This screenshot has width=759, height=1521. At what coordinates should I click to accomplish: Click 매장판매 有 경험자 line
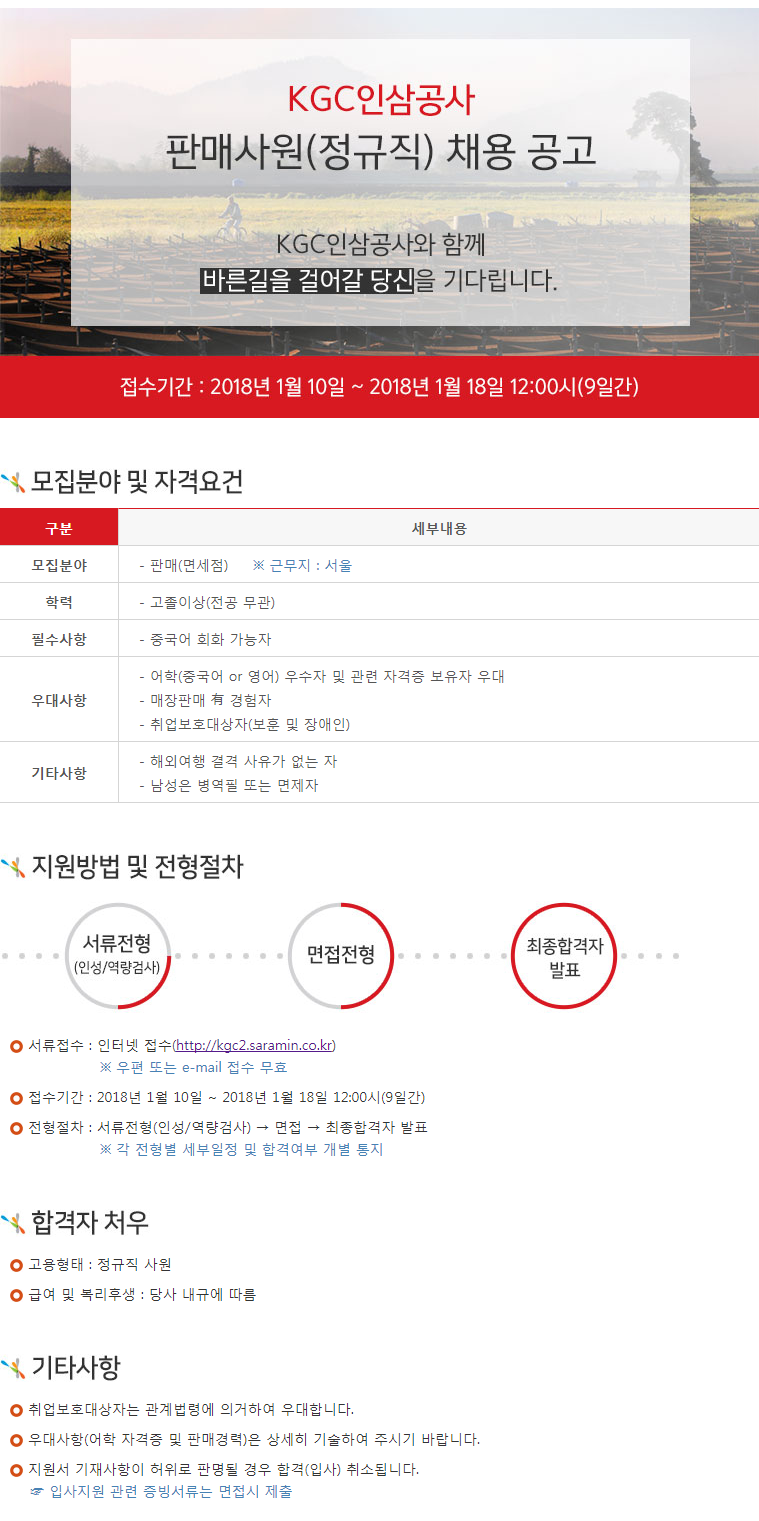click(206, 700)
